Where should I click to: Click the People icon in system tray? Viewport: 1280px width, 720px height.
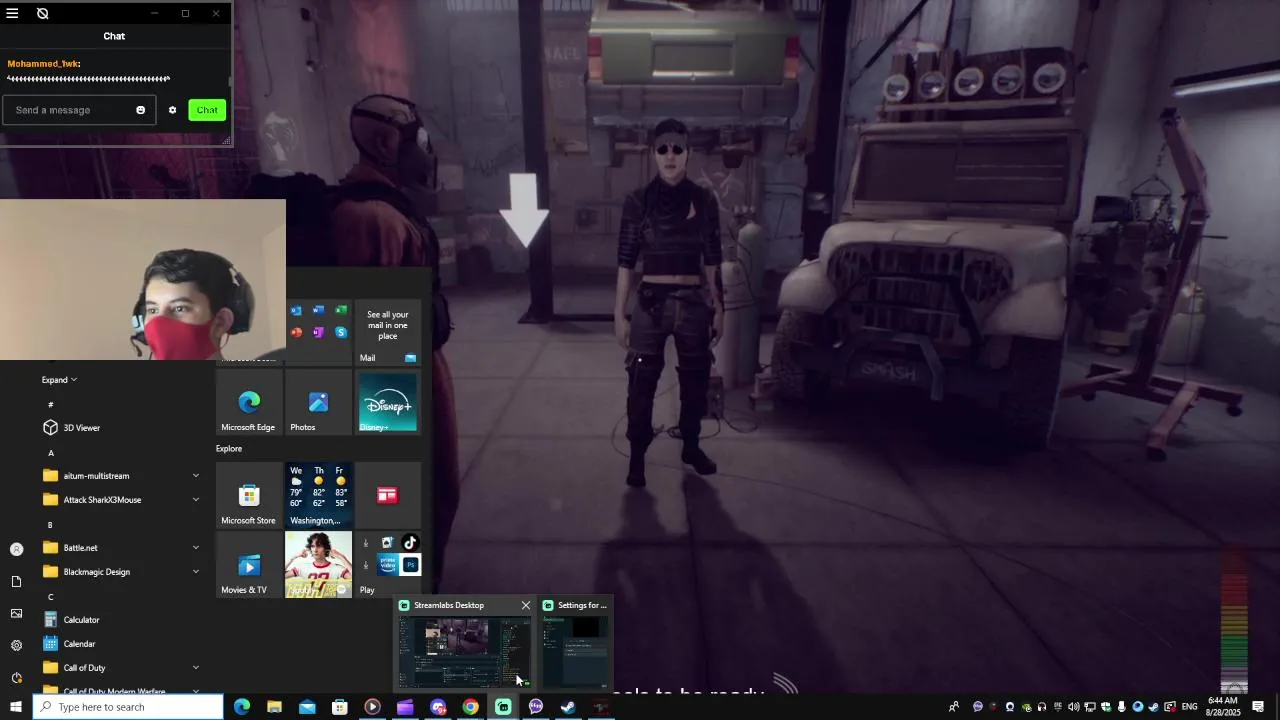pos(953,707)
